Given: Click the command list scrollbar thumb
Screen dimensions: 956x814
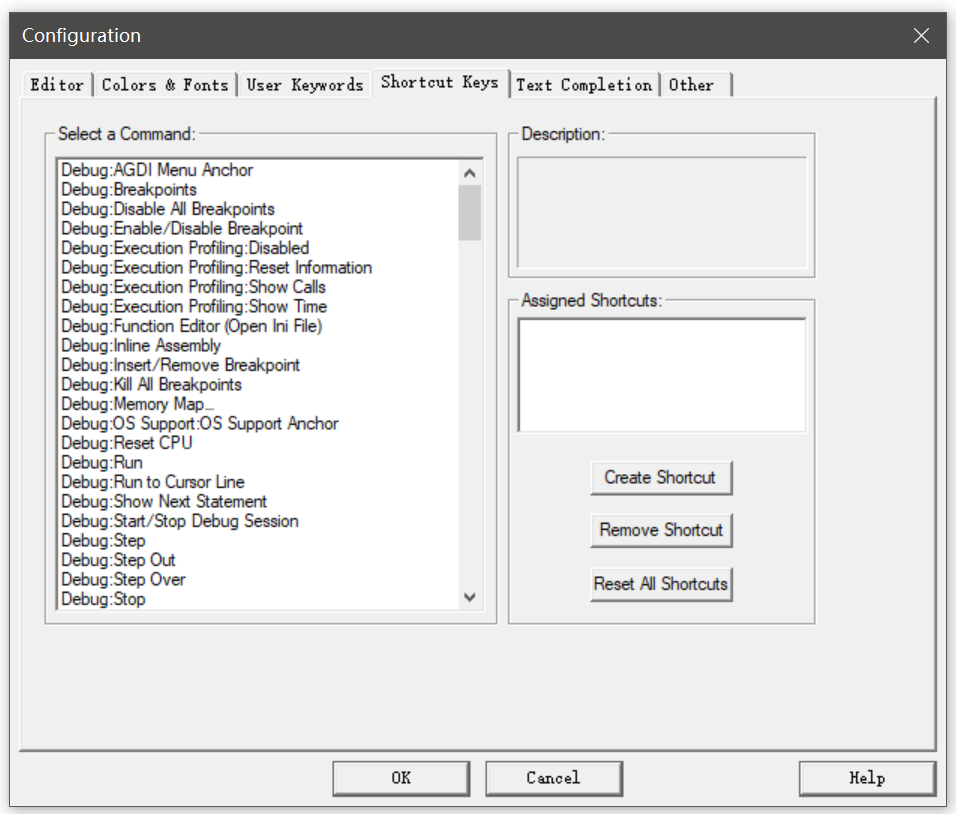Looking at the screenshot, I should click(469, 213).
